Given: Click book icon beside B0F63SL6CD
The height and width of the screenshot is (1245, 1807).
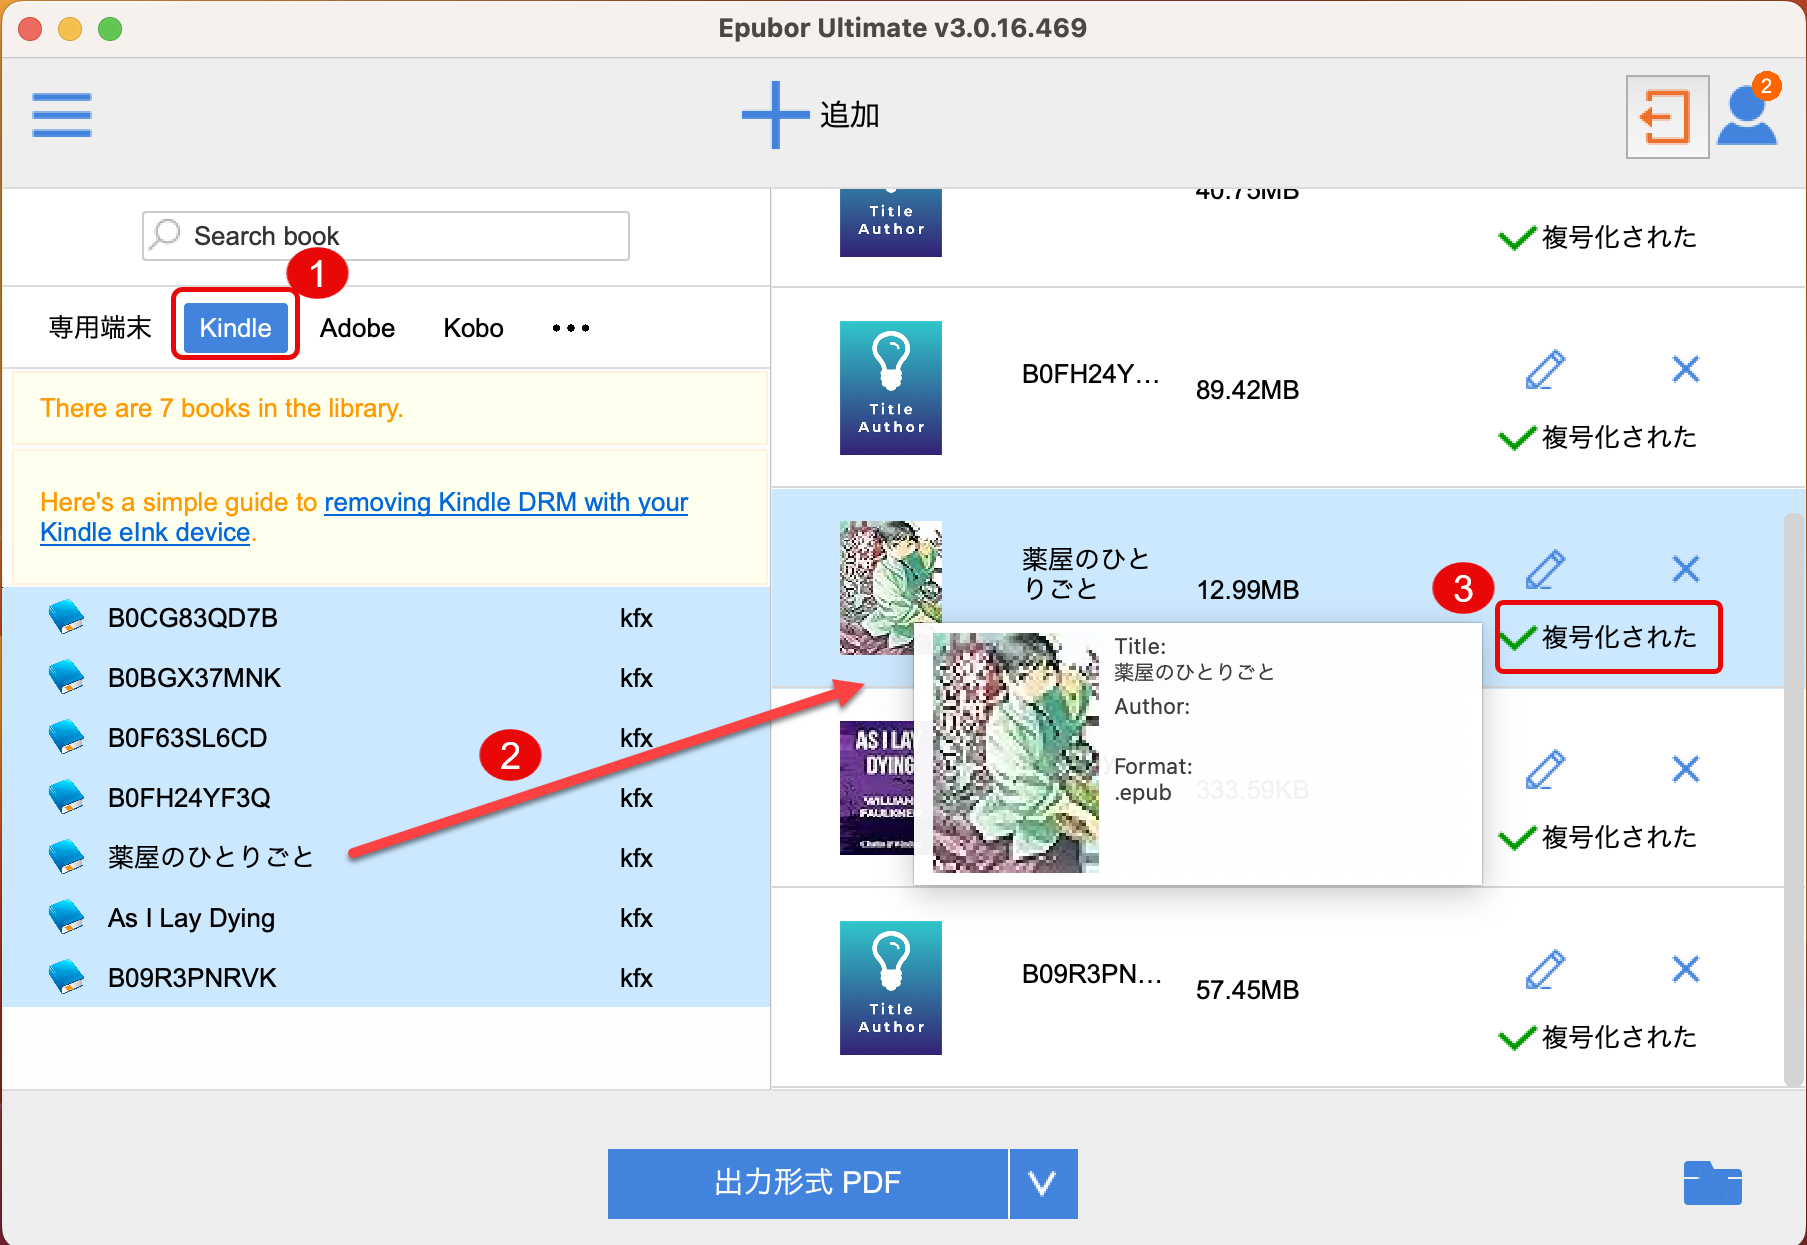Looking at the screenshot, I should click(67, 737).
